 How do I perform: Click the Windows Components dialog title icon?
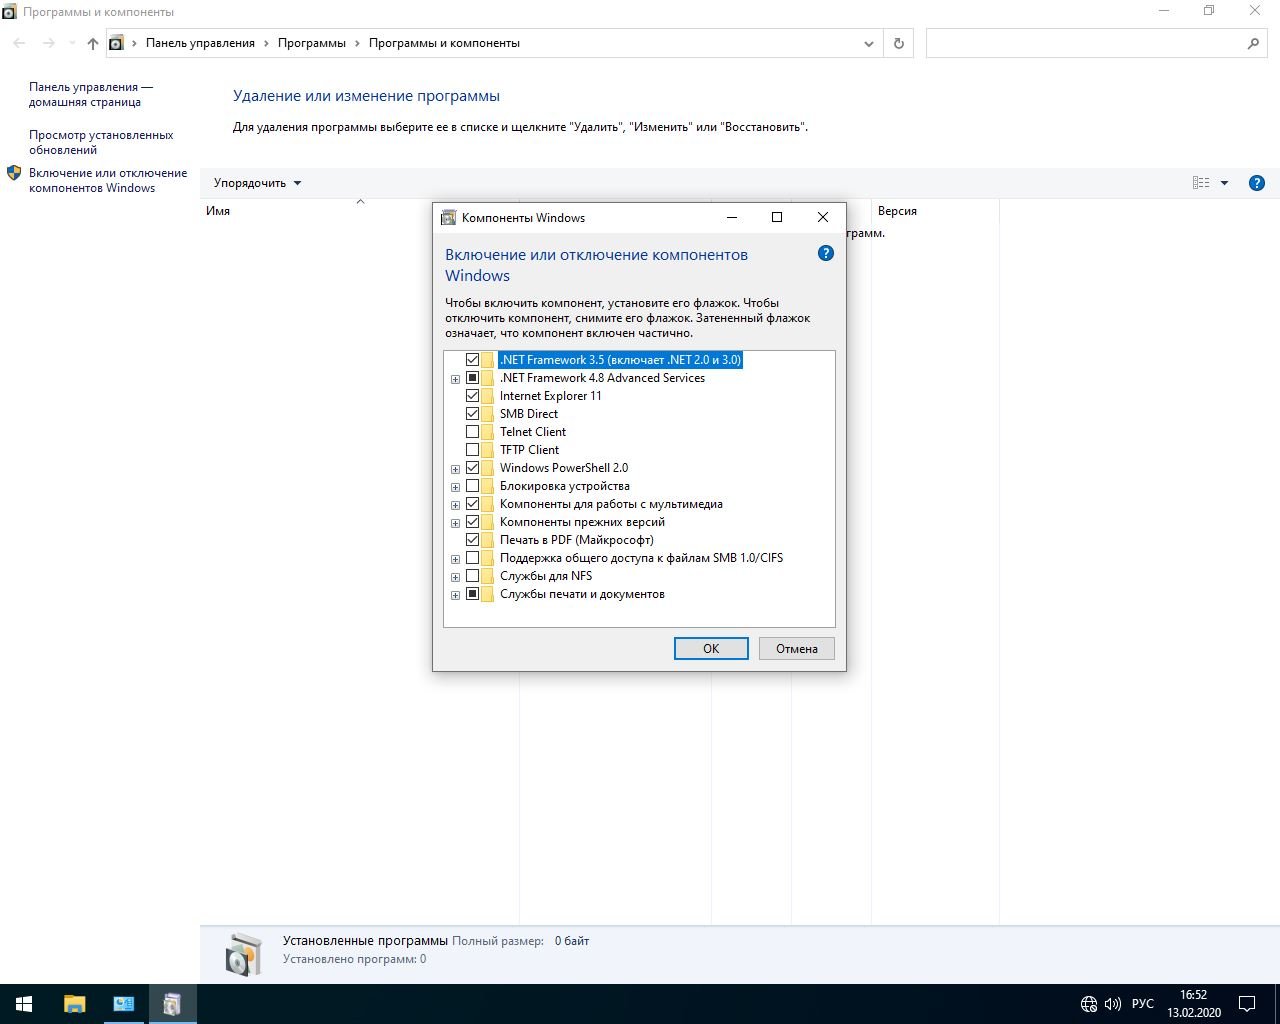point(449,217)
